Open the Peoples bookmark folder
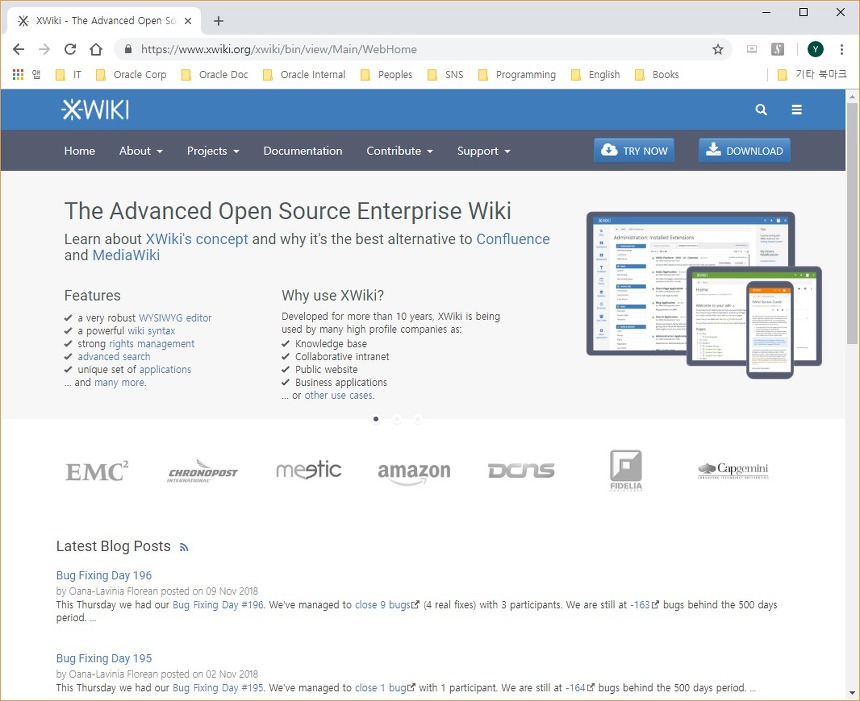Image resolution: width=860 pixels, height=701 pixels. pos(386,75)
